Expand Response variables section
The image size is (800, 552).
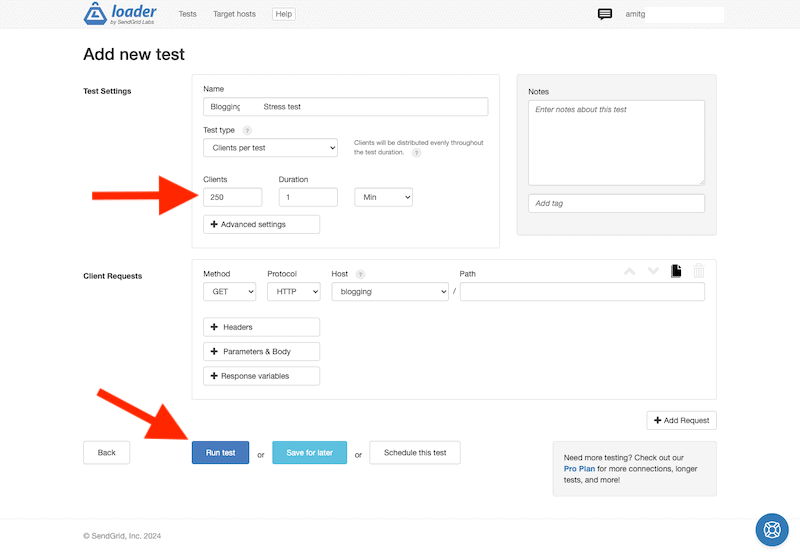261,376
